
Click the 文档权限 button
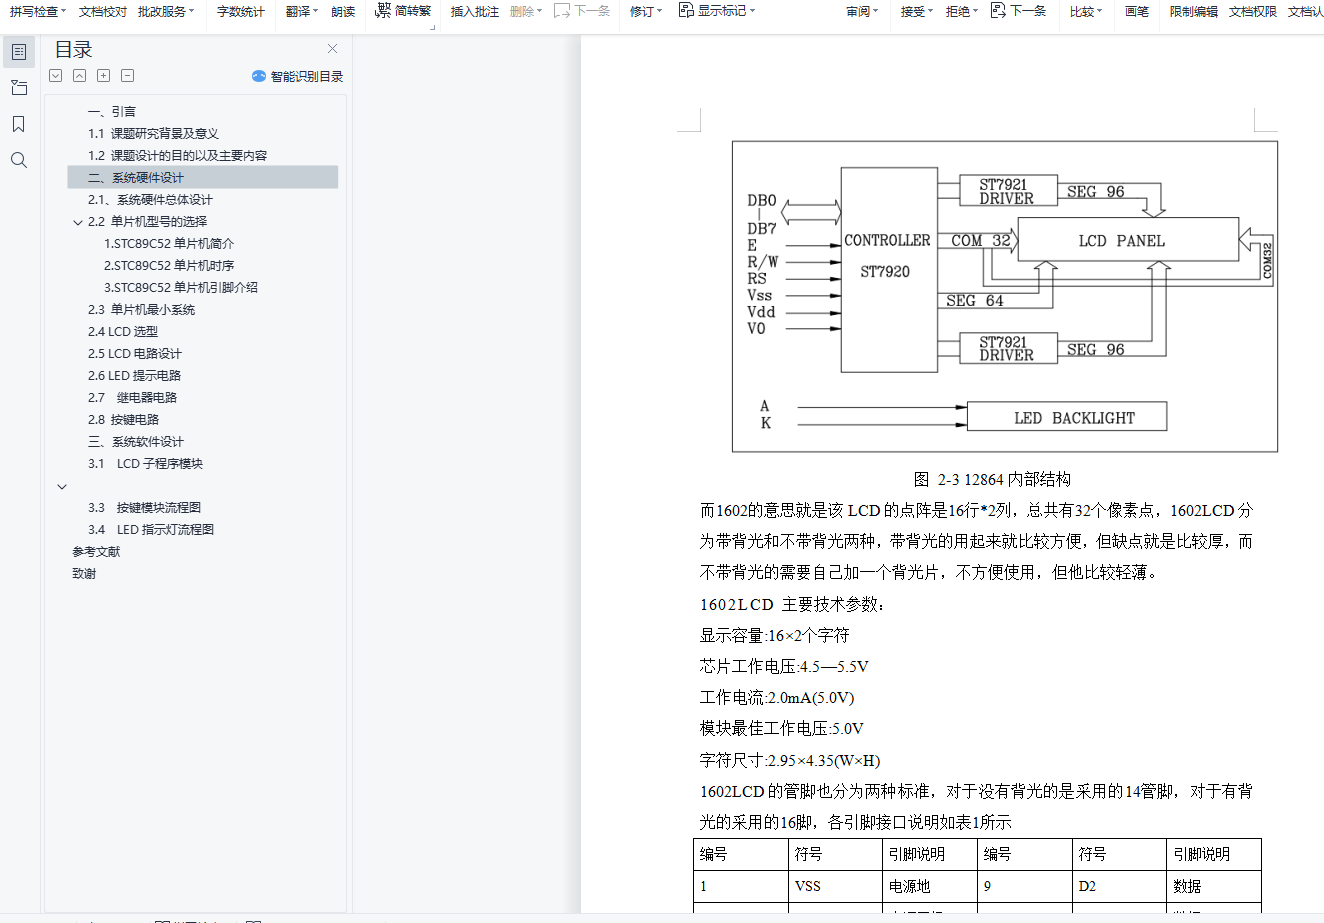click(x=1253, y=12)
